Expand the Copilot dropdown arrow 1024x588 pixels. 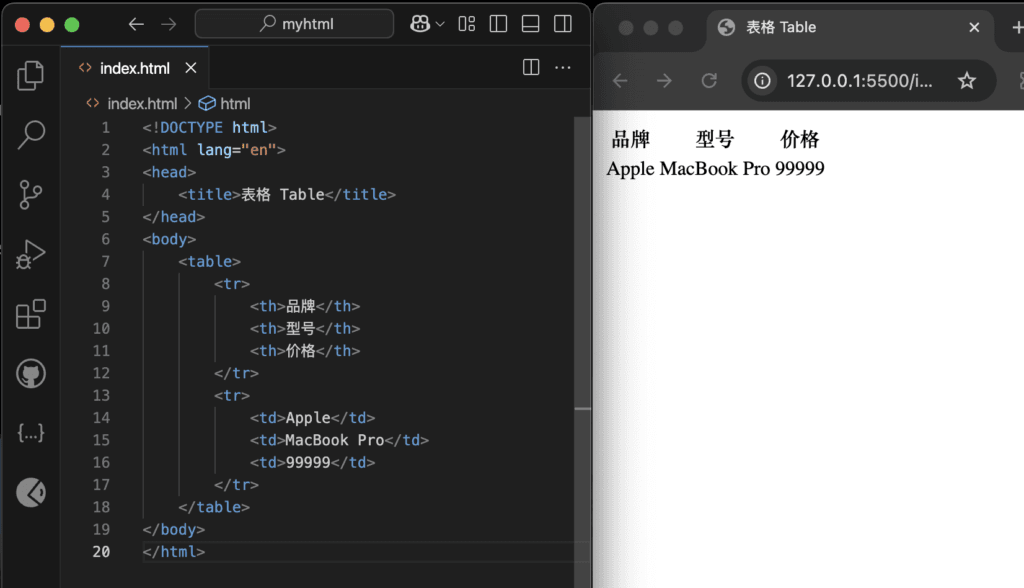(440, 24)
